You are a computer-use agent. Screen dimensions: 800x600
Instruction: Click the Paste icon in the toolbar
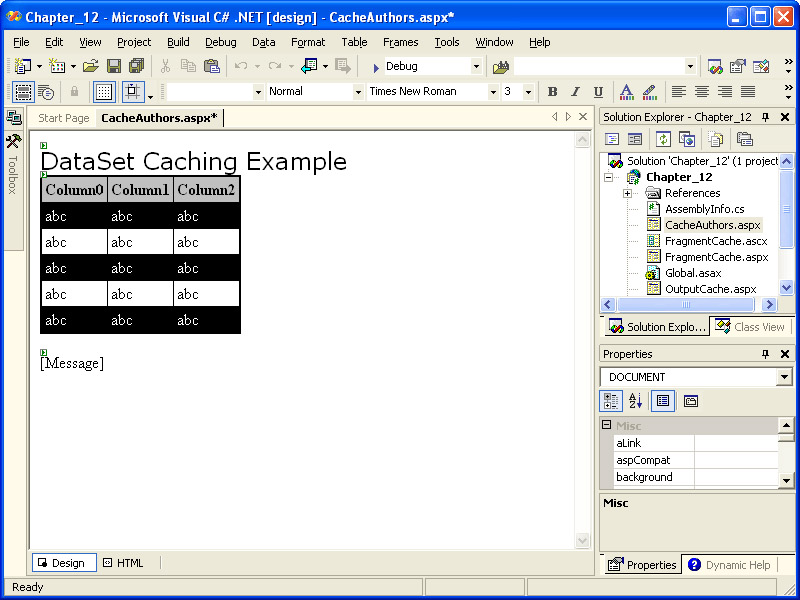coord(211,66)
